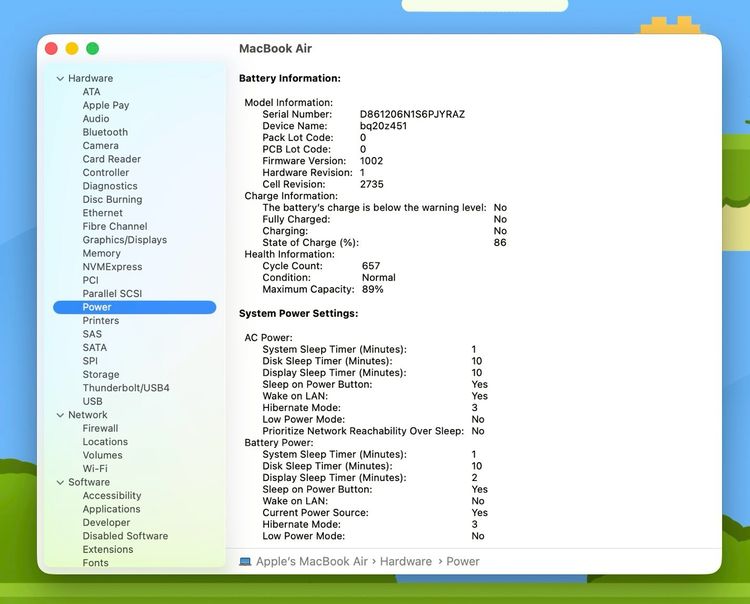Select NVMExpress in the sidebar

tap(112, 267)
